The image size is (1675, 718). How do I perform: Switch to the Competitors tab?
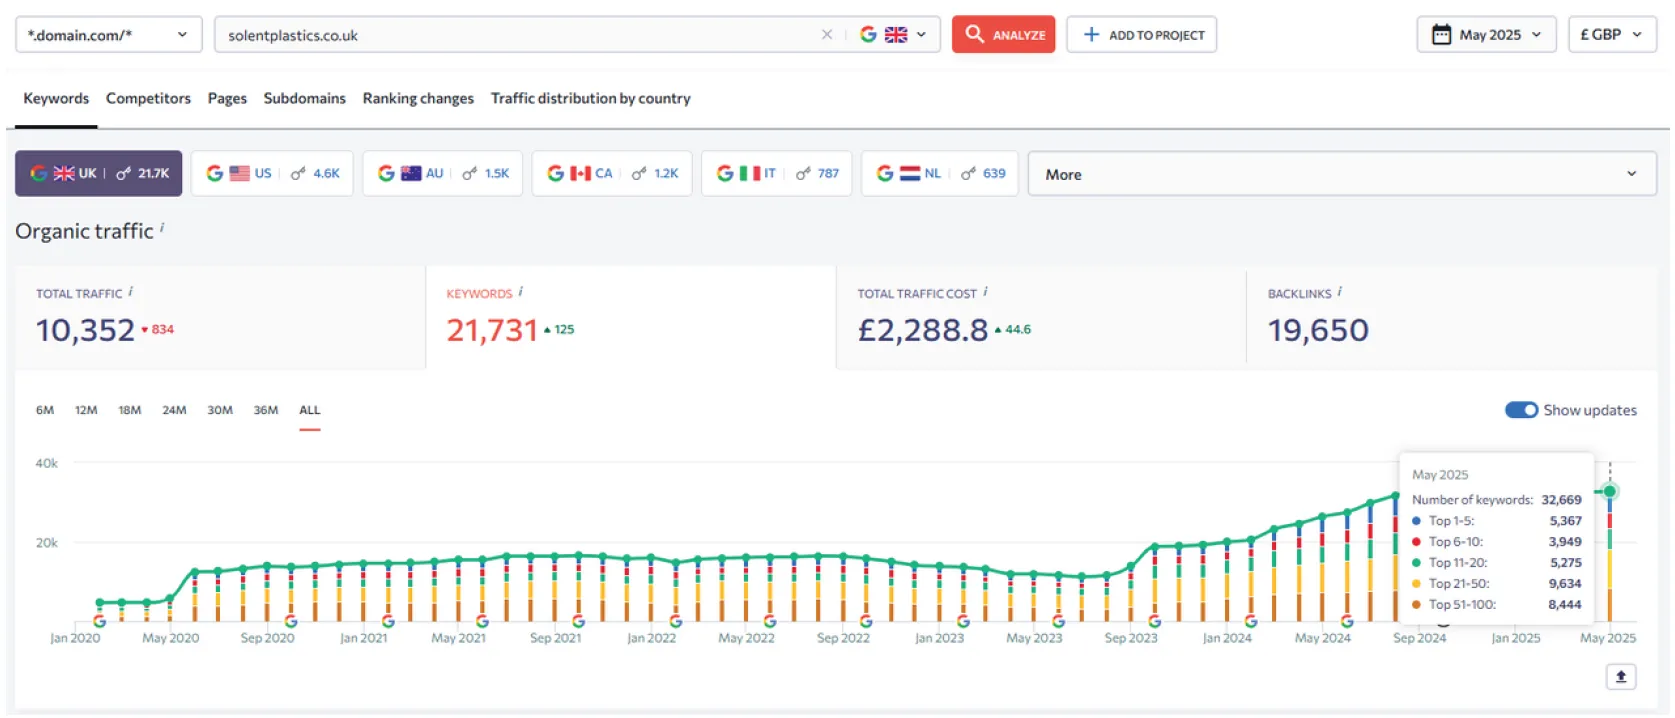tap(148, 98)
